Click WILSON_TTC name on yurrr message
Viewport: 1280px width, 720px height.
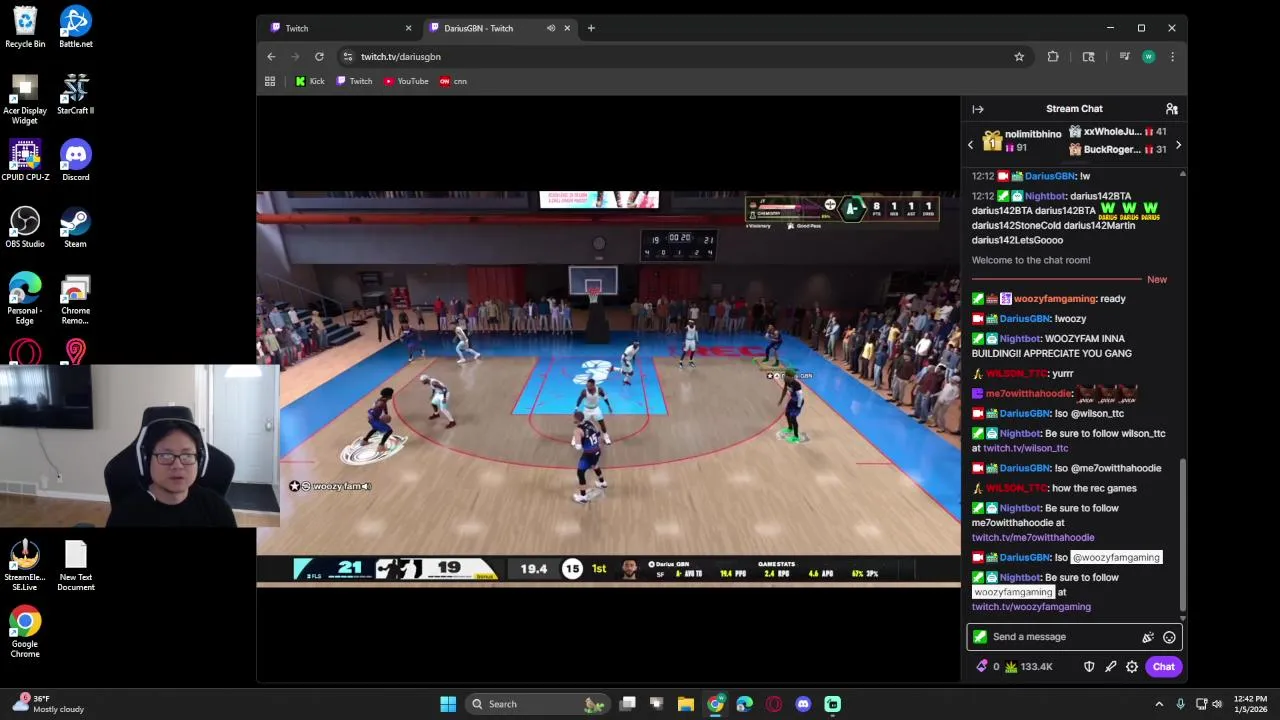click(x=1015, y=374)
